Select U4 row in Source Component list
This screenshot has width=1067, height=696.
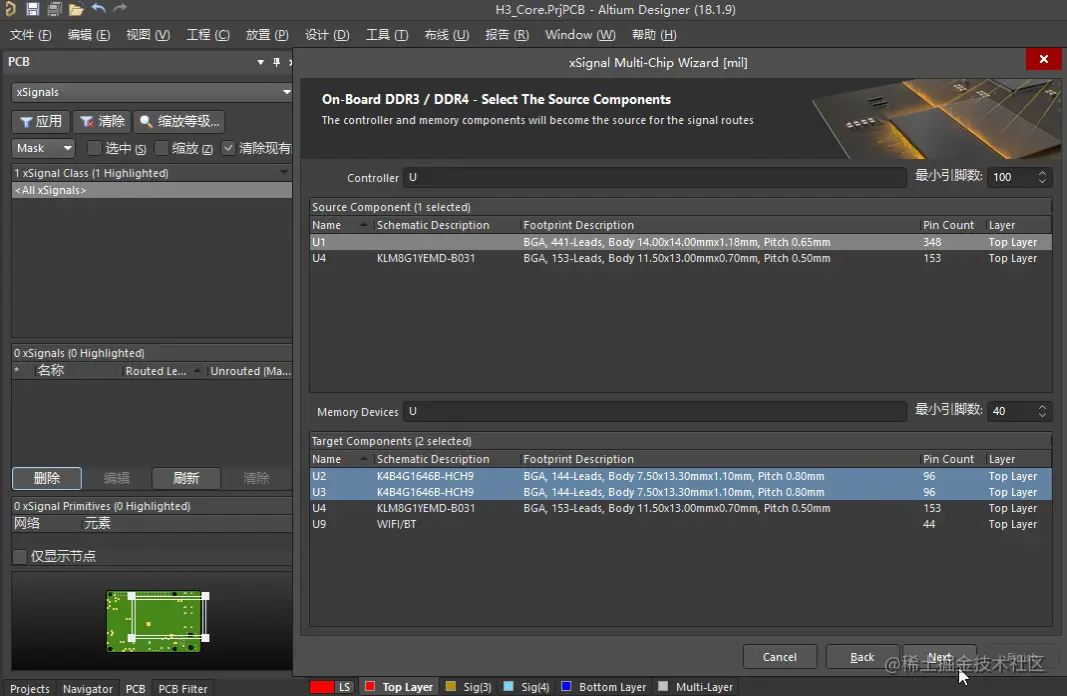680,259
